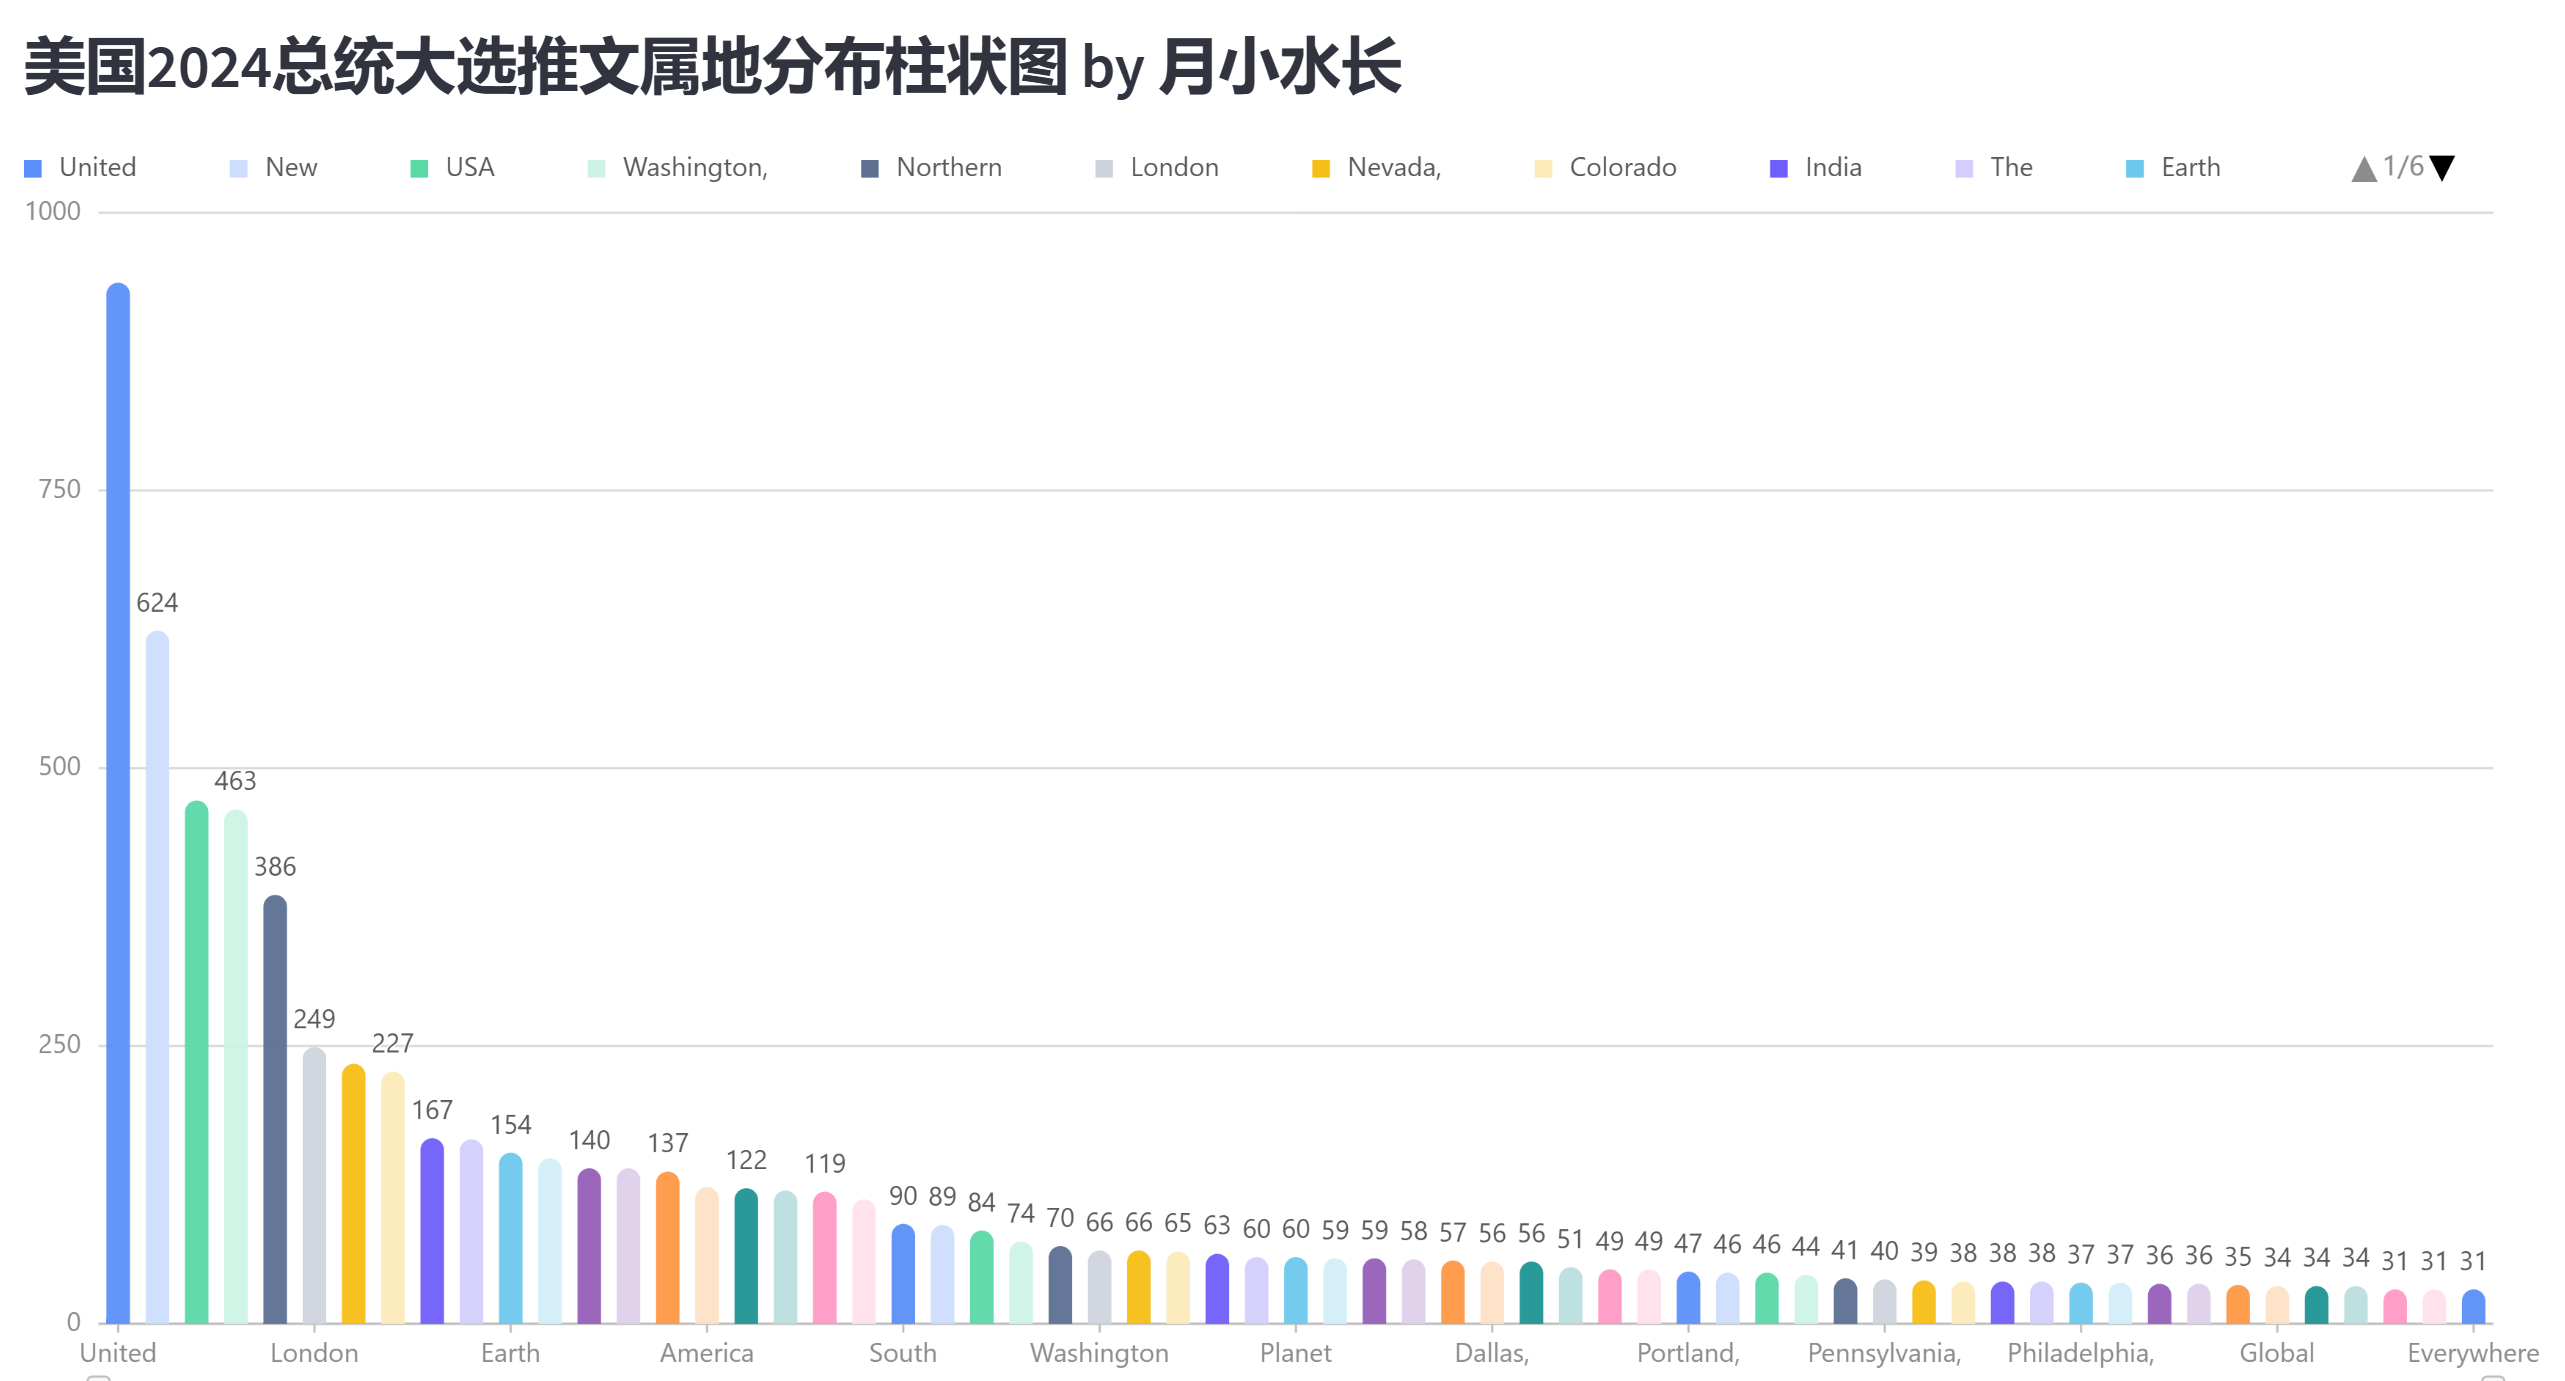Go to next legend page with down arrow
Screen dimensions: 2565x1381
(x=2440, y=167)
